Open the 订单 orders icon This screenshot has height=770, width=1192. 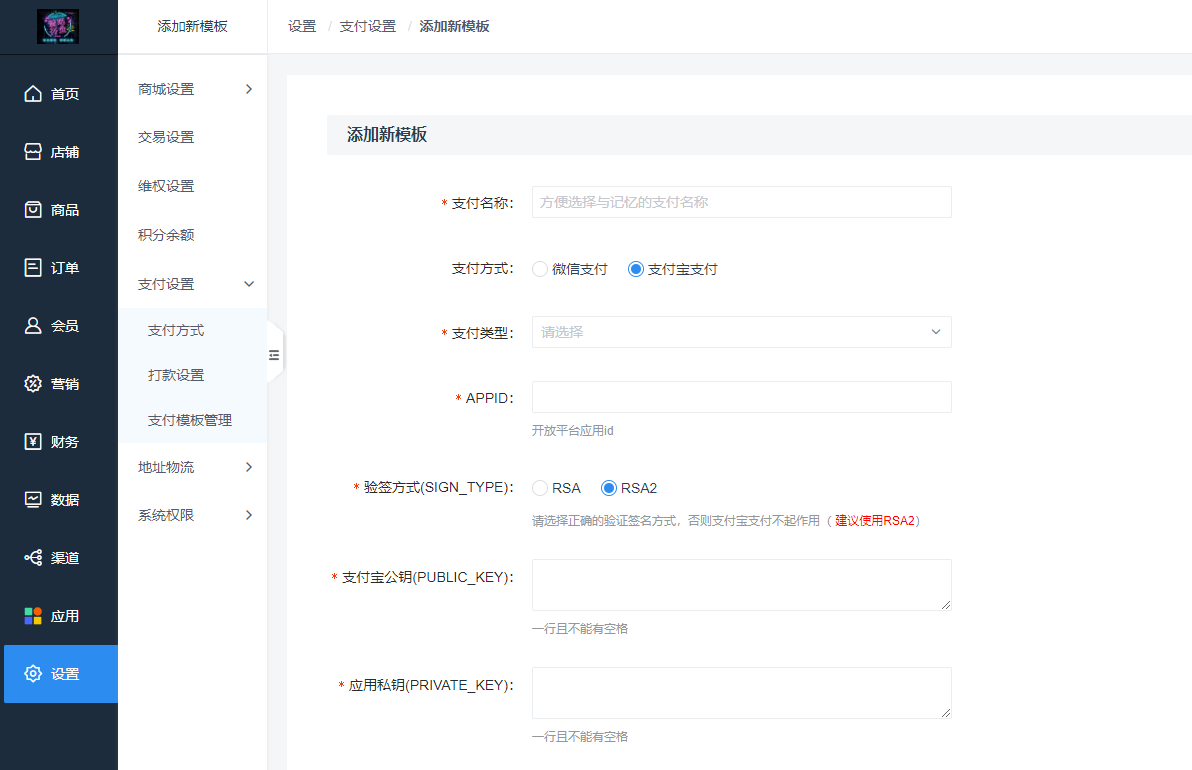(x=33, y=268)
